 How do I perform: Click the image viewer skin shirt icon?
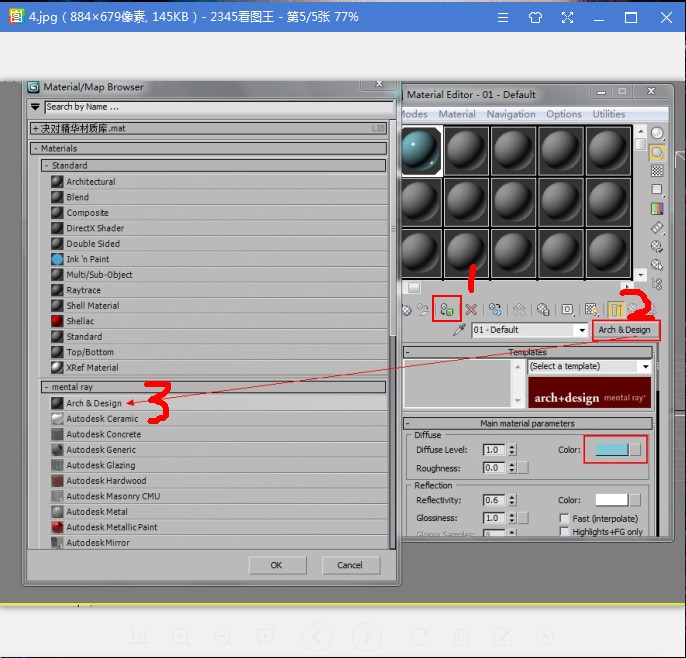pyautogui.click(x=535, y=18)
